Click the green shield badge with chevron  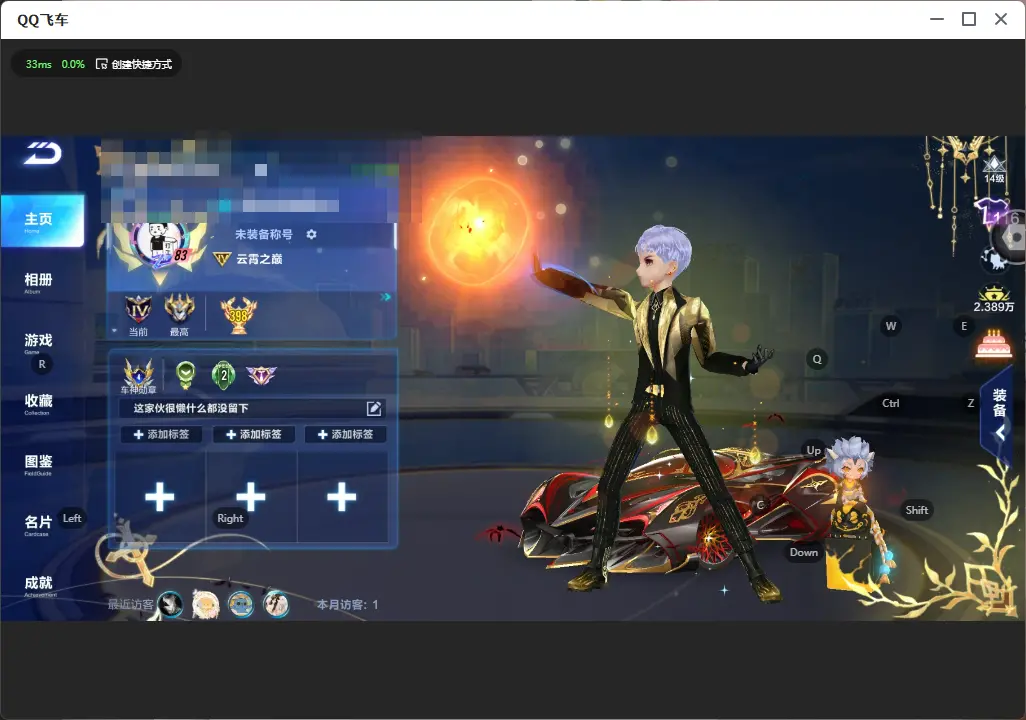[x=186, y=374]
